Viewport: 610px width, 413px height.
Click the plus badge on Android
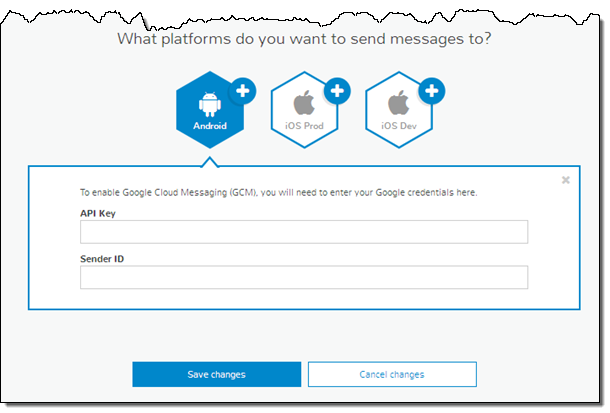click(x=243, y=91)
